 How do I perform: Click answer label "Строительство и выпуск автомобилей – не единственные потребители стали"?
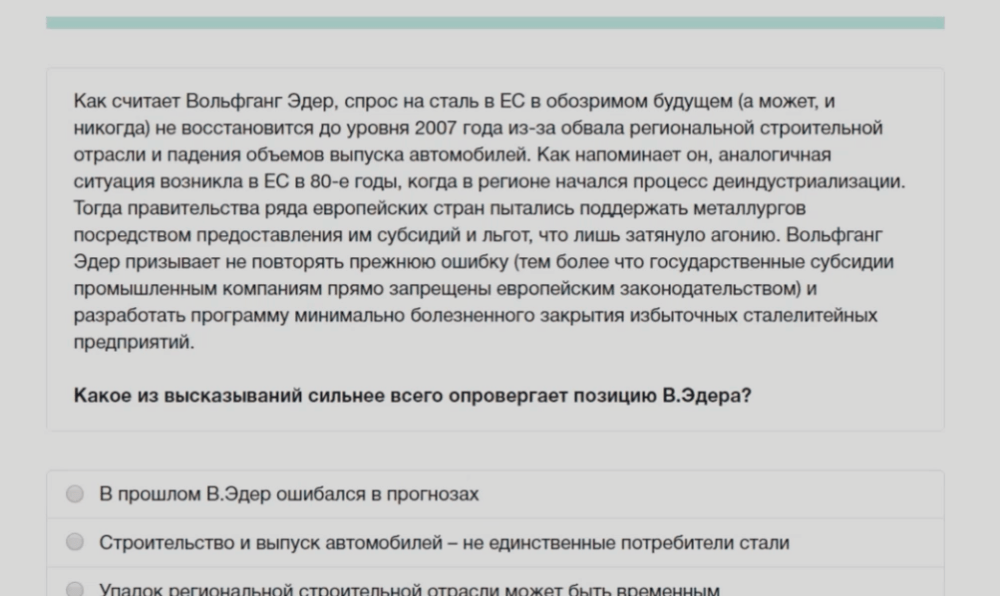tap(443, 543)
